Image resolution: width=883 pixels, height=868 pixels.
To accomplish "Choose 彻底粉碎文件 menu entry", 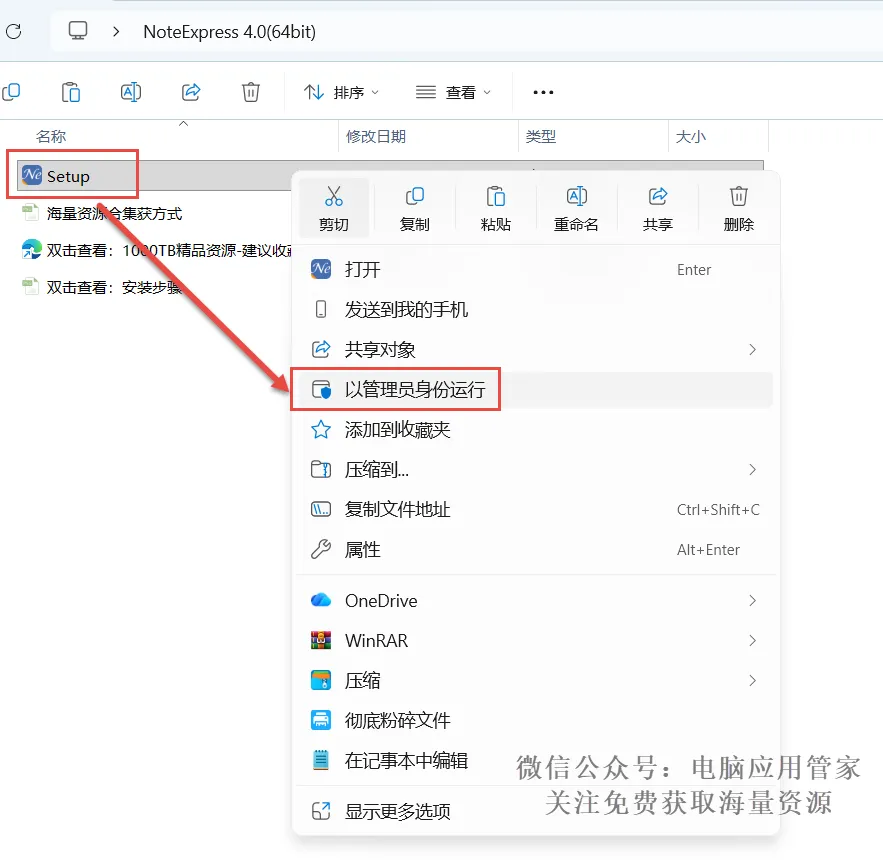I will point(536,720).
